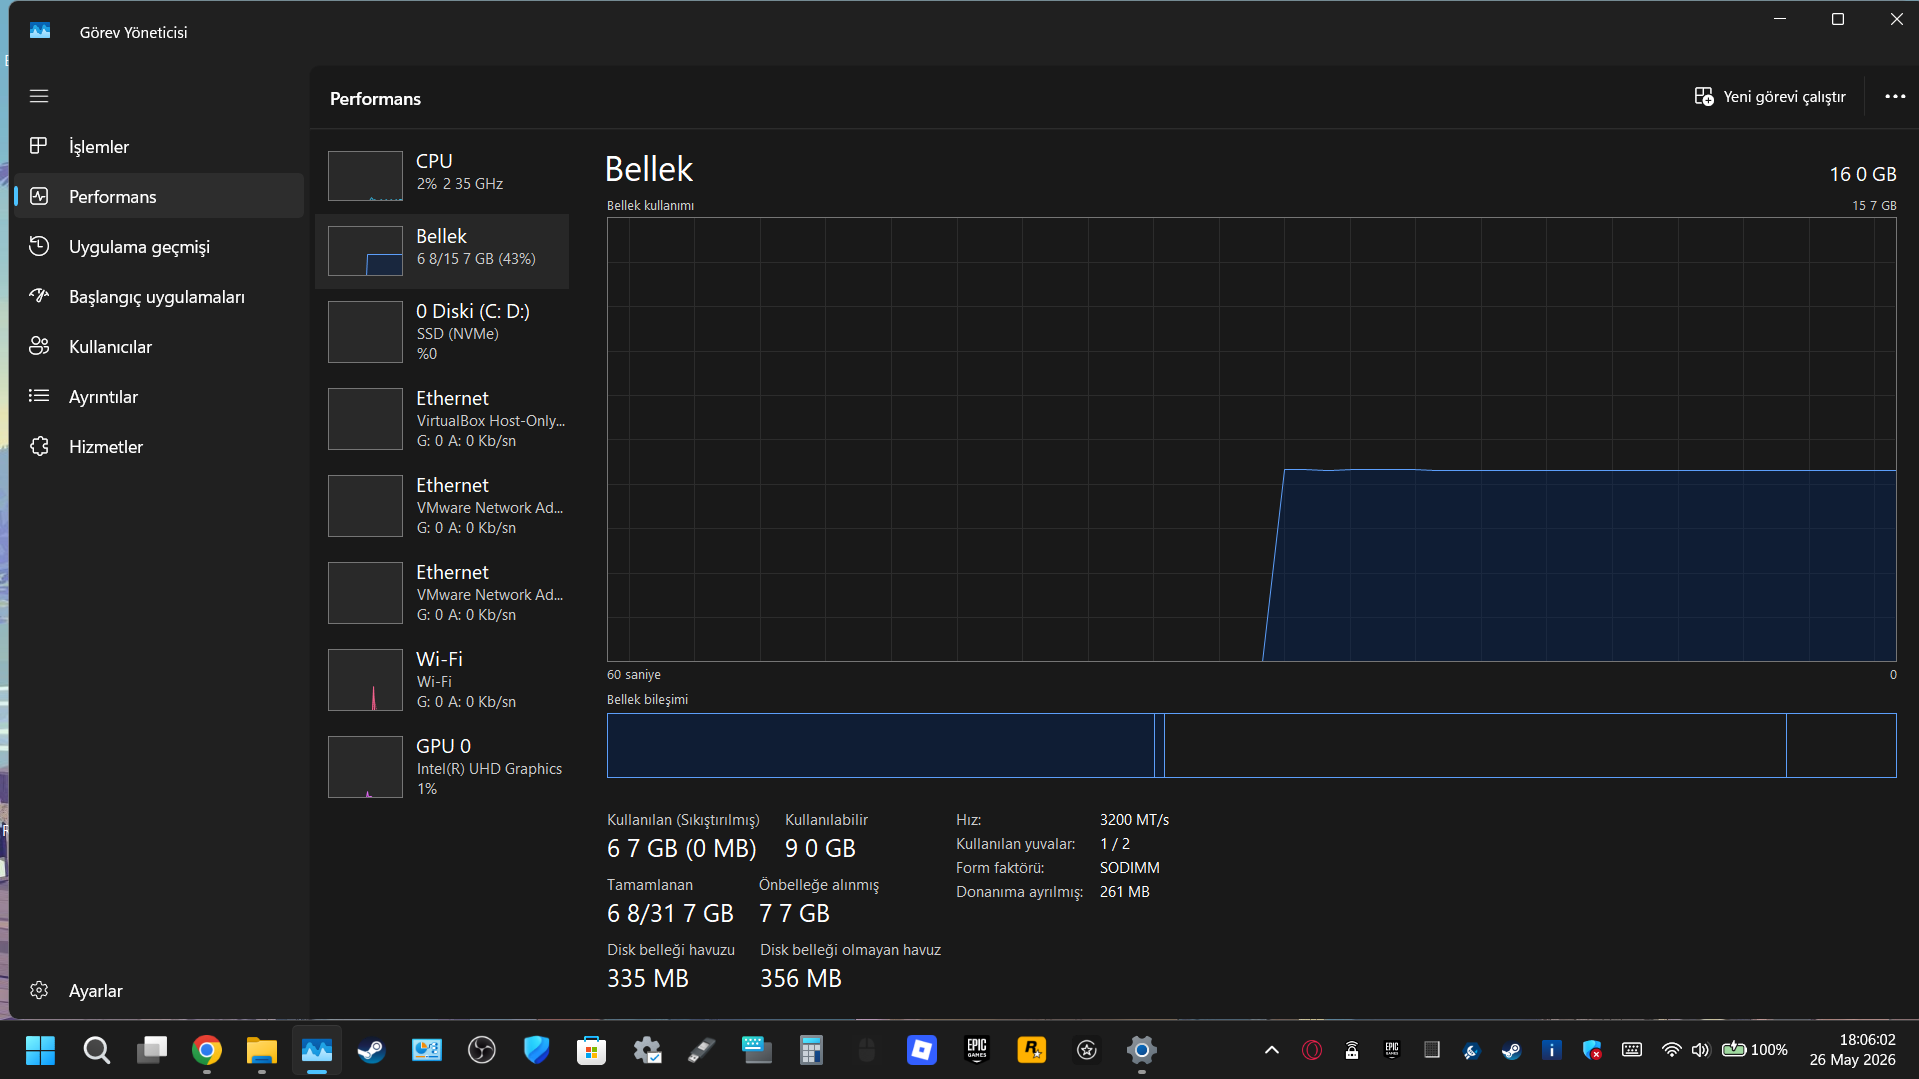Open Windows Security shield in taskbar

click(x=537, y=1050)
